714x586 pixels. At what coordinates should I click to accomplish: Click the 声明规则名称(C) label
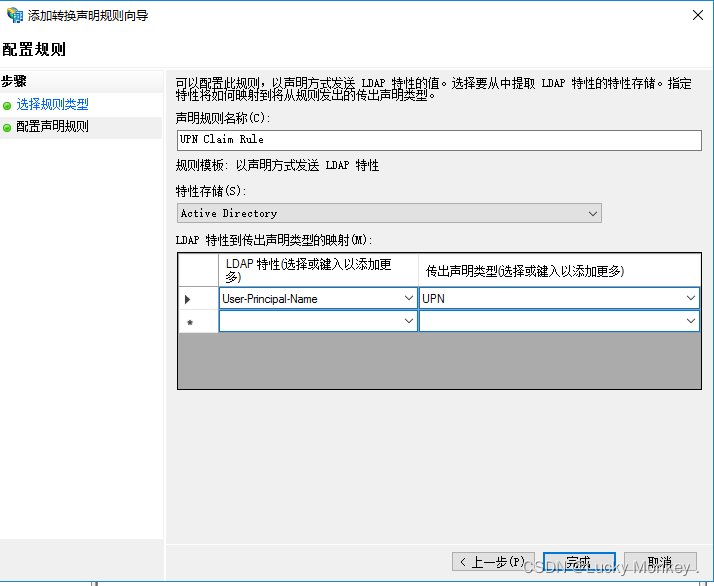223,118
